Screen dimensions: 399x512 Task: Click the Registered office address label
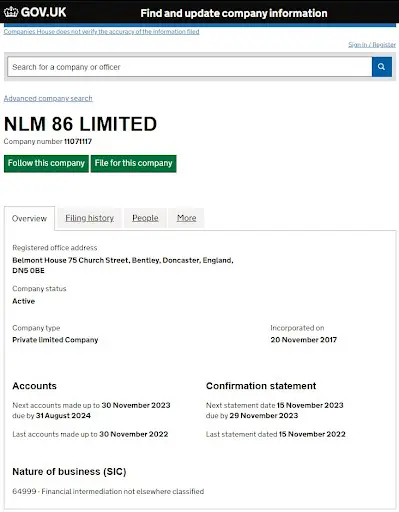coord(55,248)
